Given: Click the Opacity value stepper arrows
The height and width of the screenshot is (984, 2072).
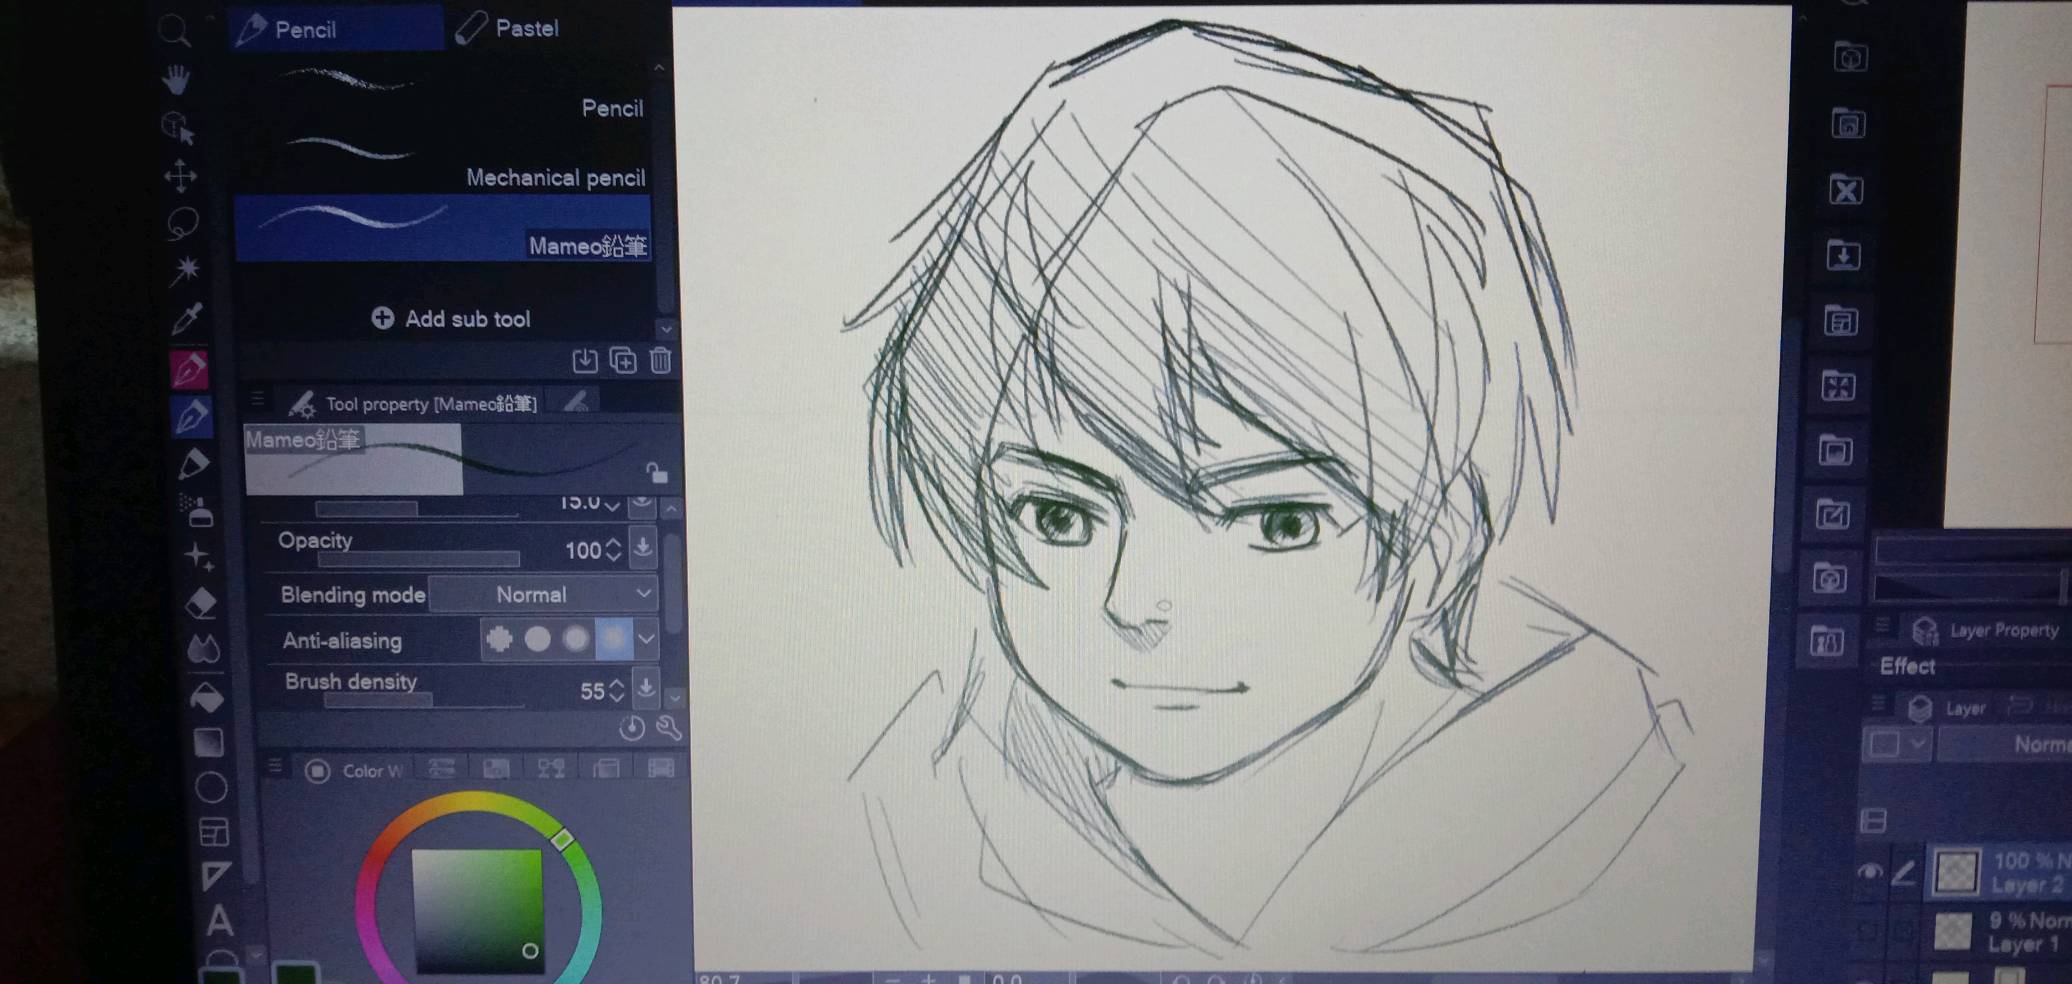Looking at the screenshot, I should [x=614, y=549].
